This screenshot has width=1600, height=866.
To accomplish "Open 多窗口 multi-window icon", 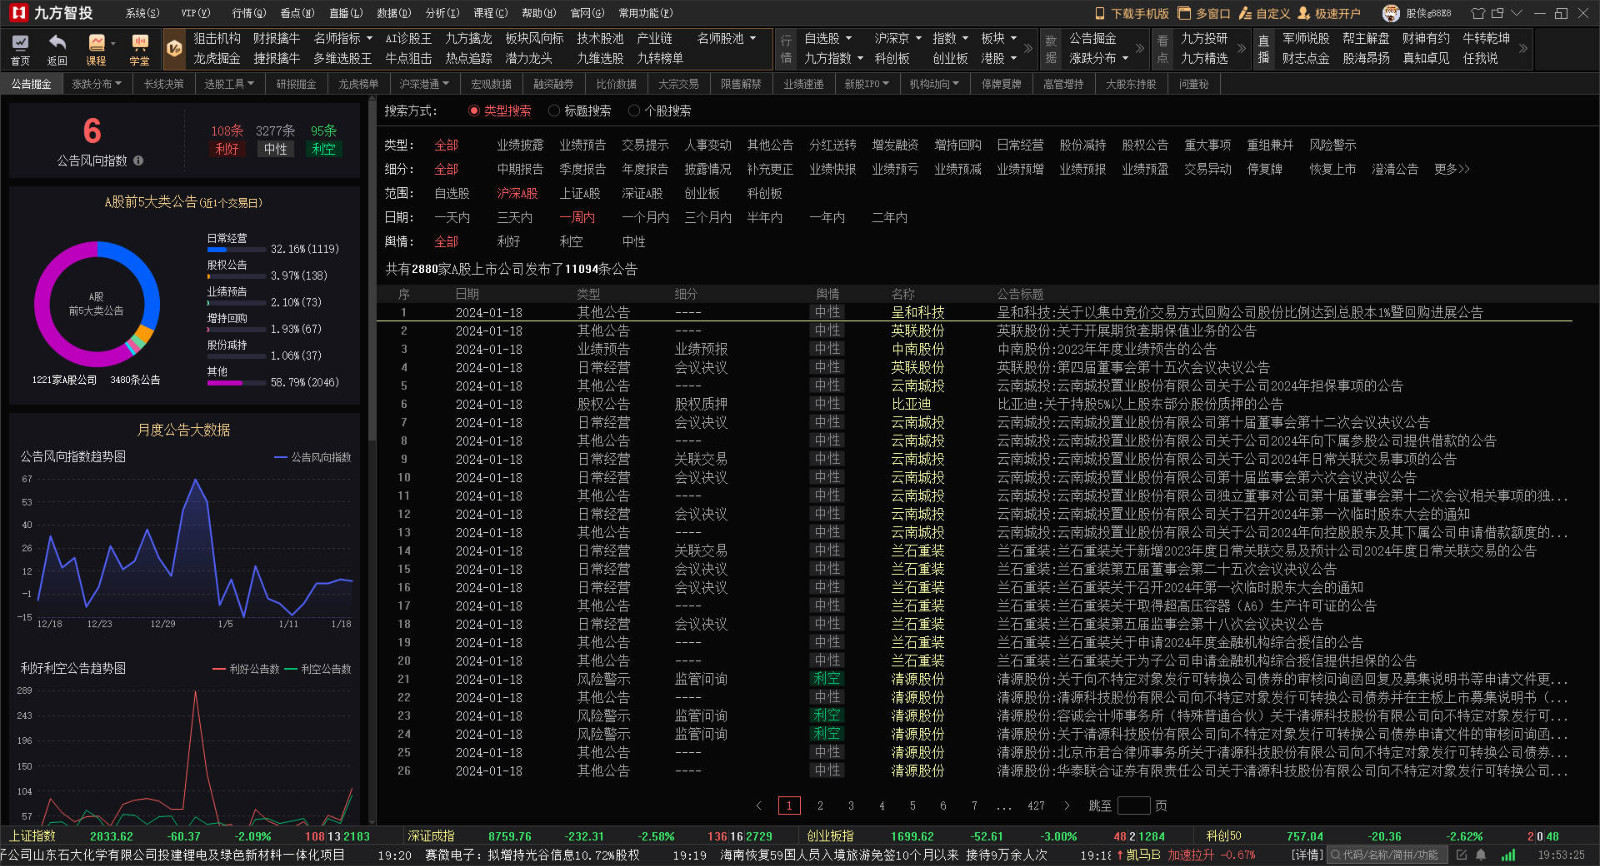I will pos(1185,13).
